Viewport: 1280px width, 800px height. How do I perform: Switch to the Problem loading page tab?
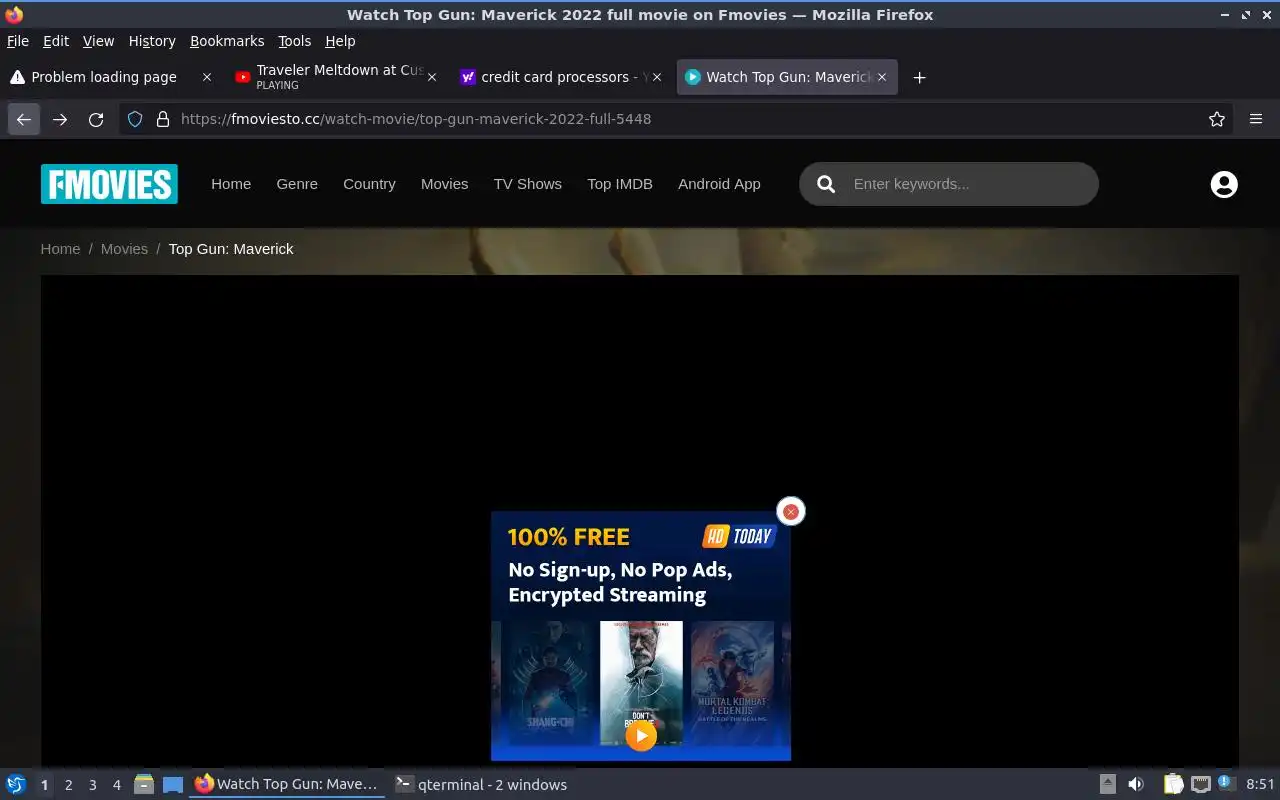click(103, 77)
